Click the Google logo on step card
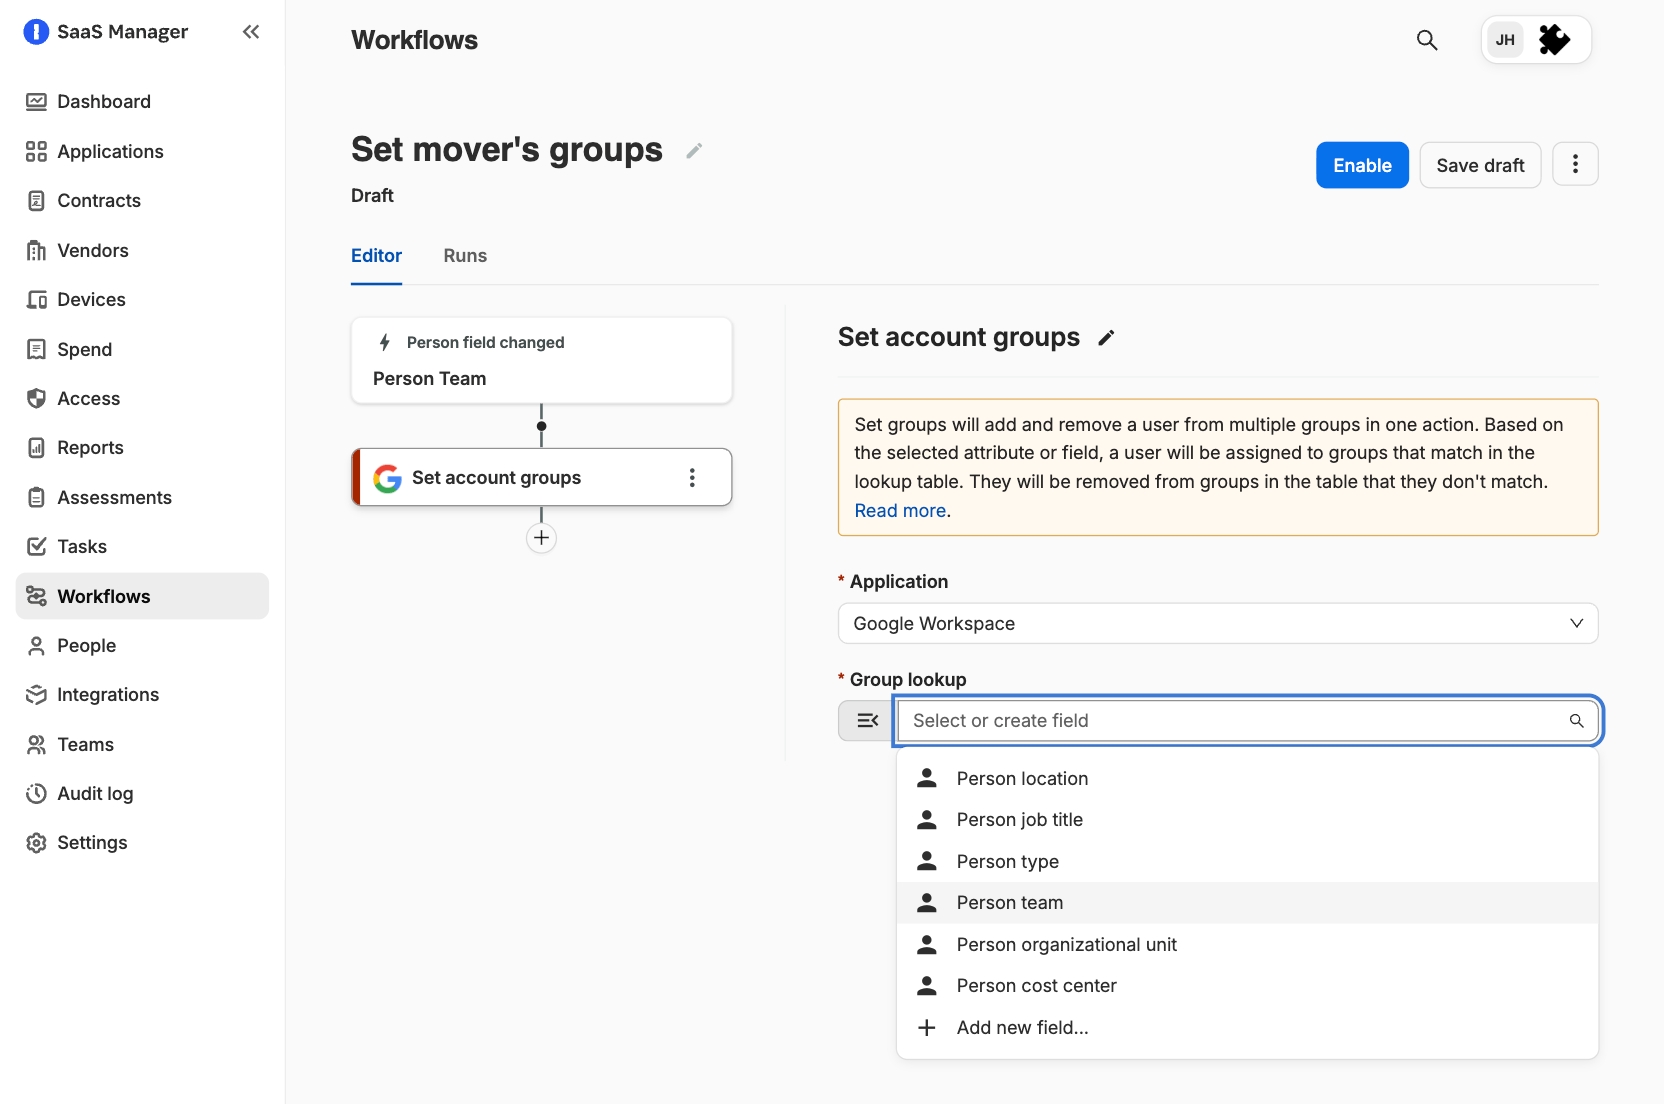 point(387,478)
